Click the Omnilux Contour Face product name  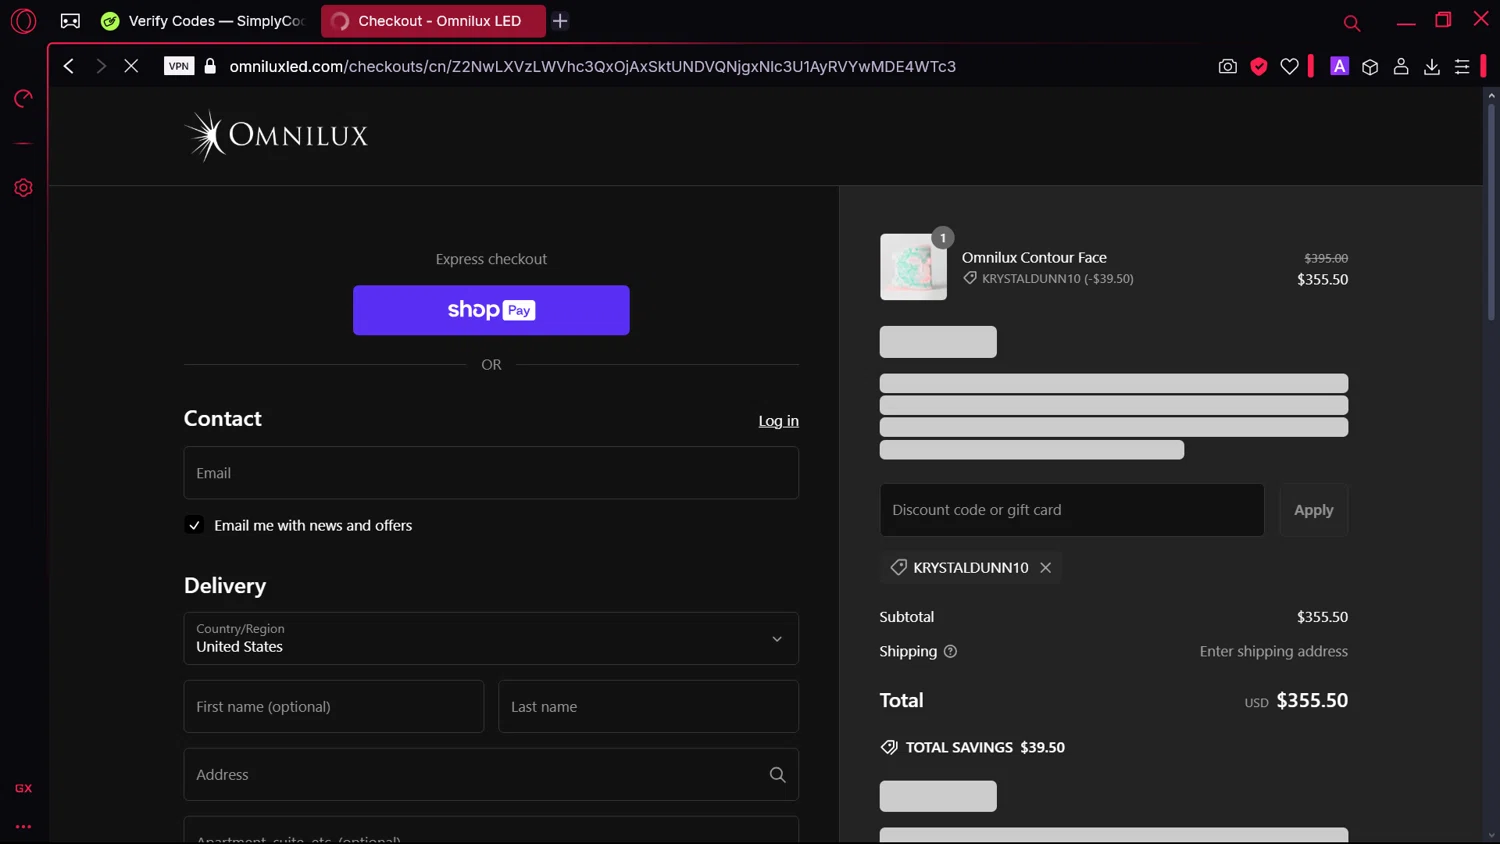click(x=1034, y=257)
